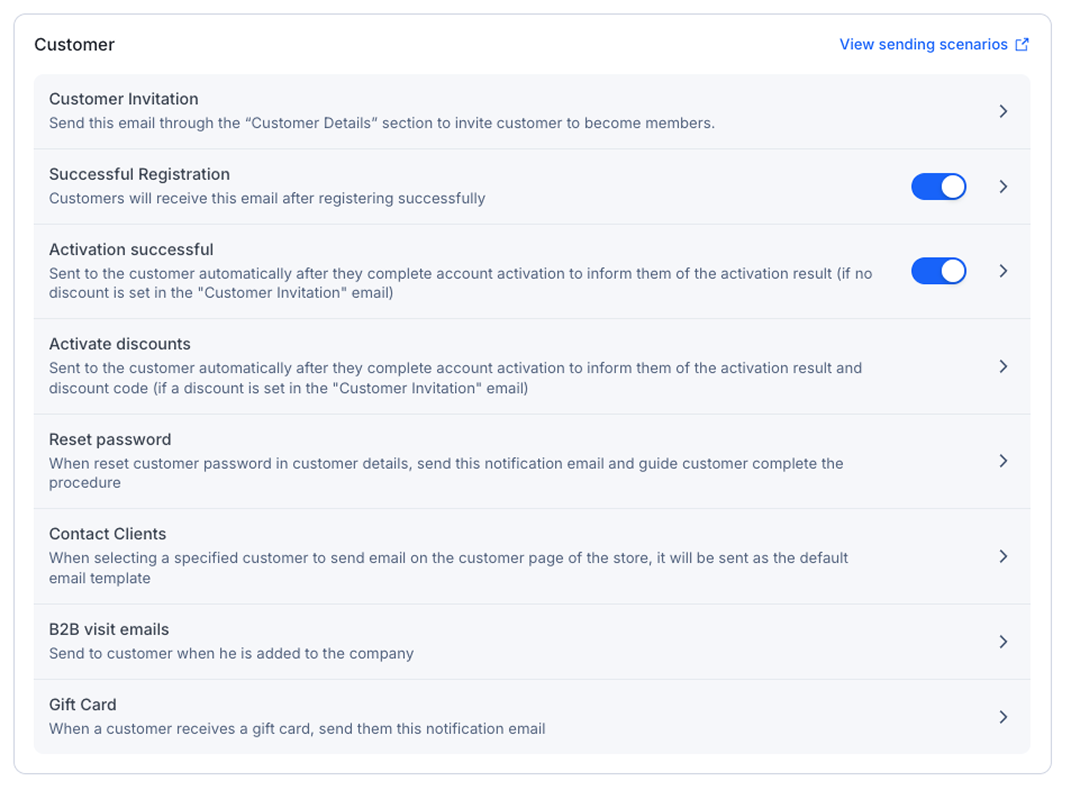Image resolution: width=1071 pixels, height=790 pixels.
Task: Click the Gift Card row chevron
Action: click(x=1003, y=717)
